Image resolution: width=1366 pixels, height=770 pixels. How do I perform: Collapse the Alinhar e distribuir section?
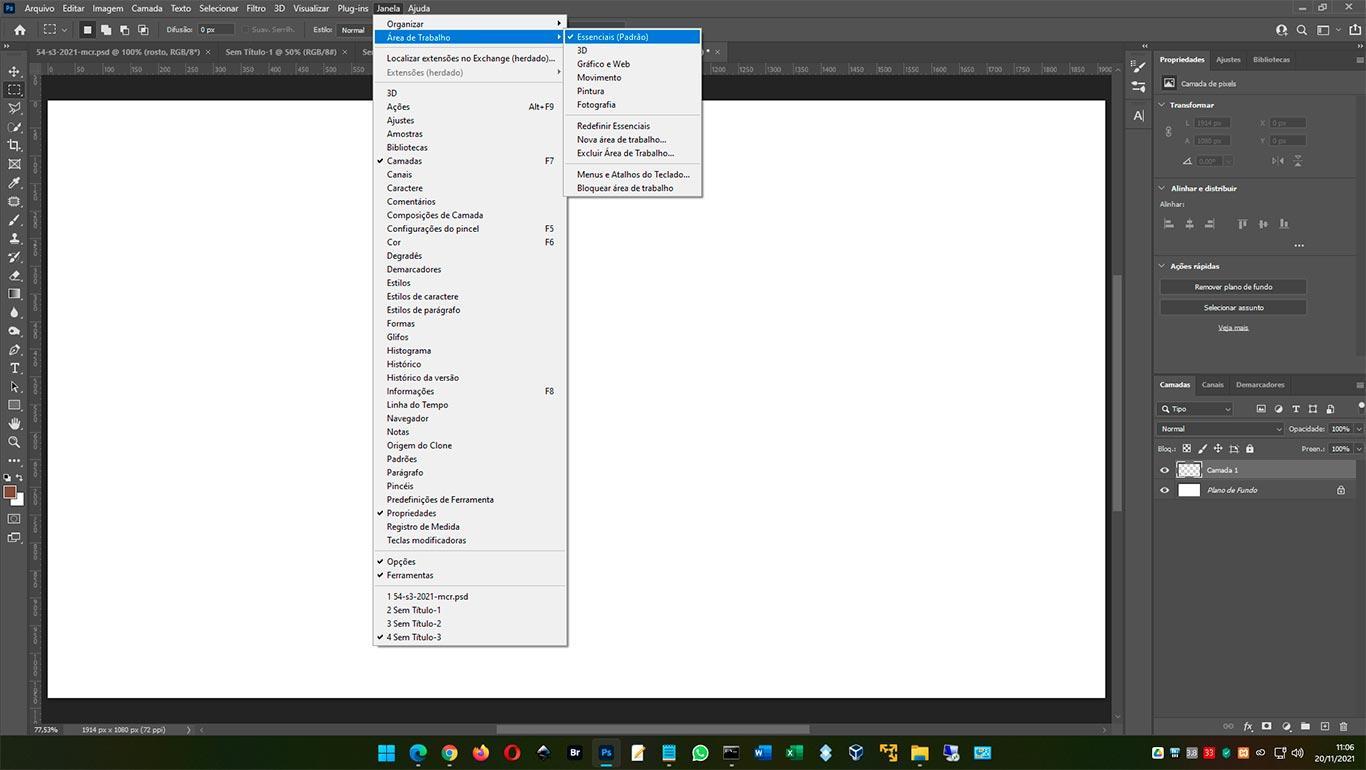point(1162,188)
